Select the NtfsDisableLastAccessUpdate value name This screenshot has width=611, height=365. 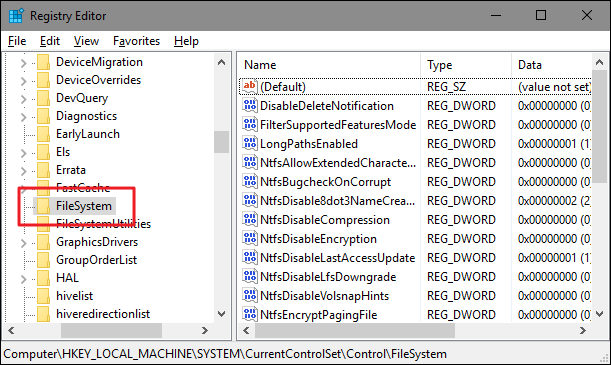[337, 258]
